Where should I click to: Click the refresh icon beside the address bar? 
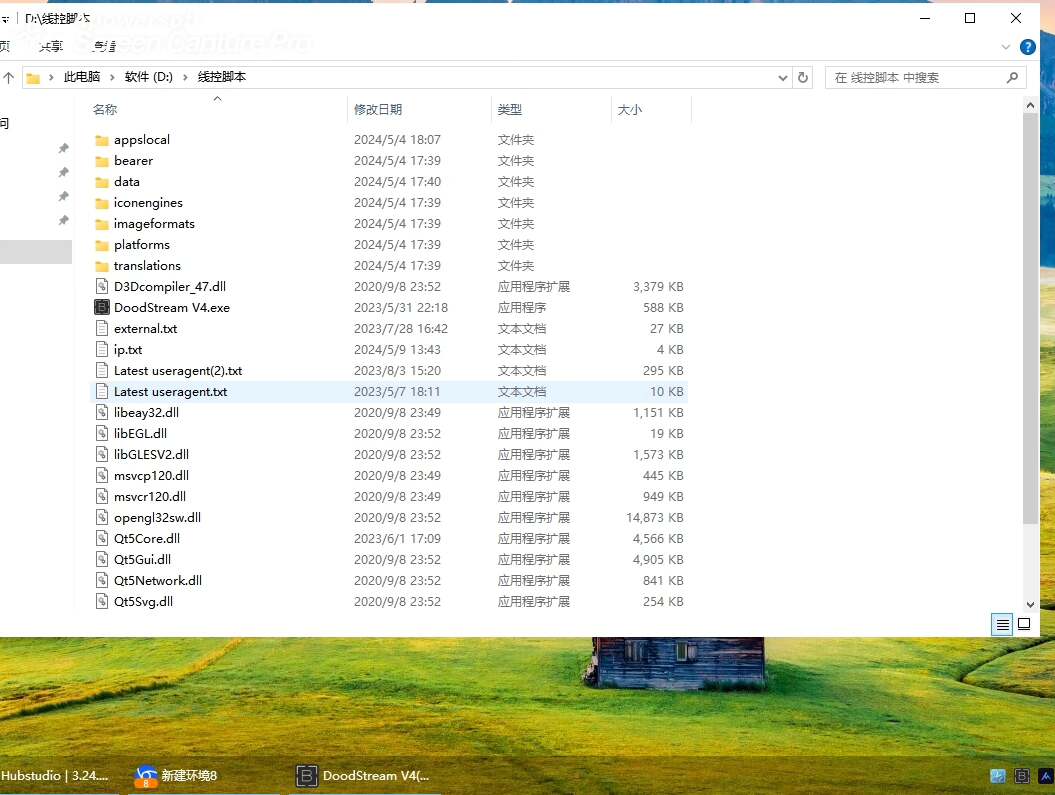point(802,77)
